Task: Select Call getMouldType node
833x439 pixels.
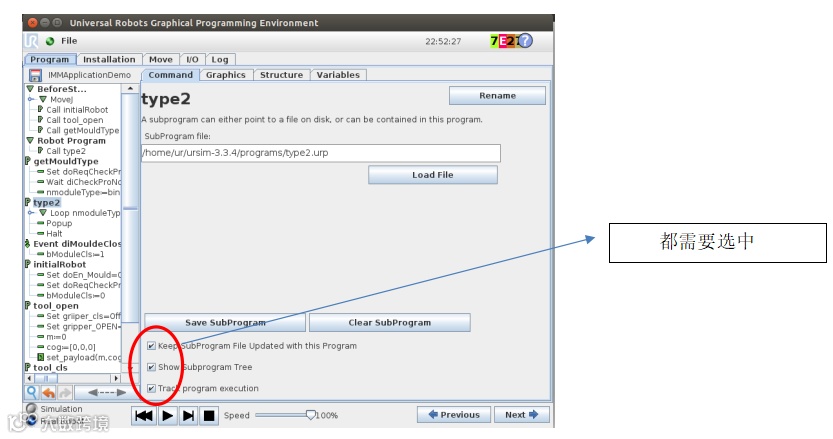Action: coord(82,130)
